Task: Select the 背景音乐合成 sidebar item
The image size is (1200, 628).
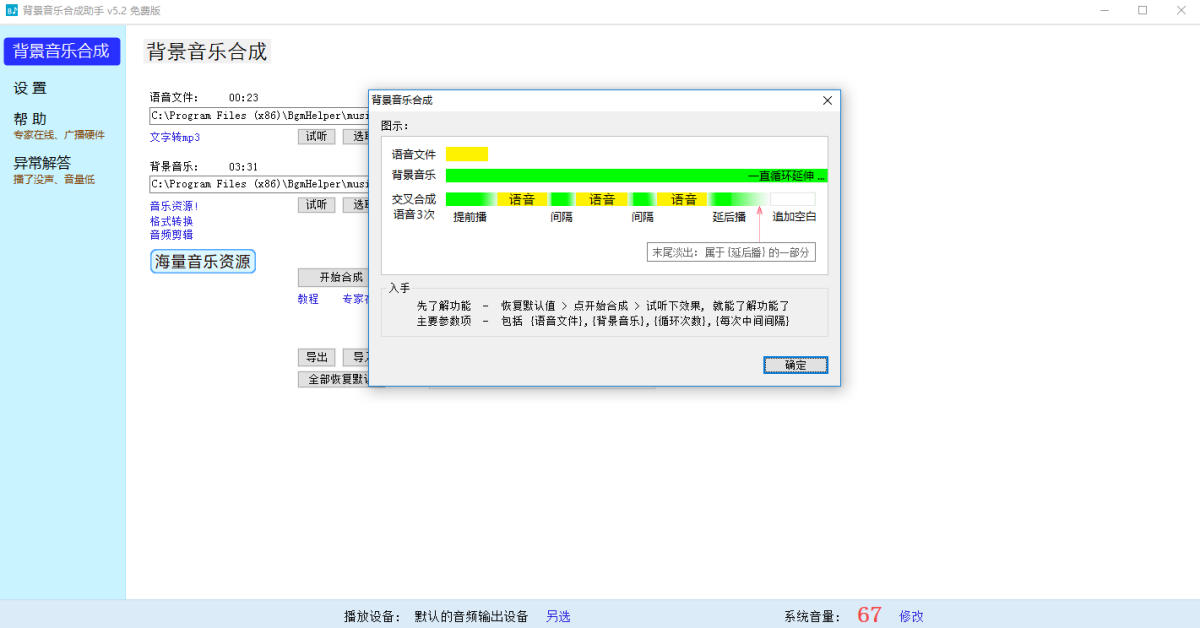Action: point(62,51)
